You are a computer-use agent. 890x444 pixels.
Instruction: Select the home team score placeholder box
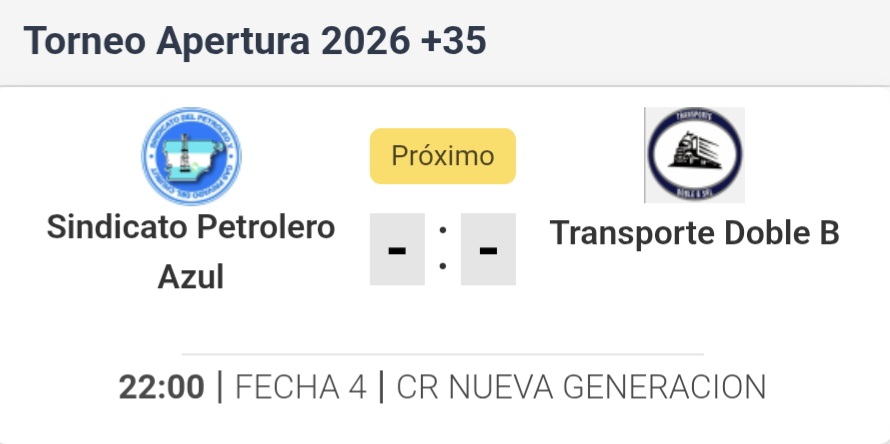(397, 249)
